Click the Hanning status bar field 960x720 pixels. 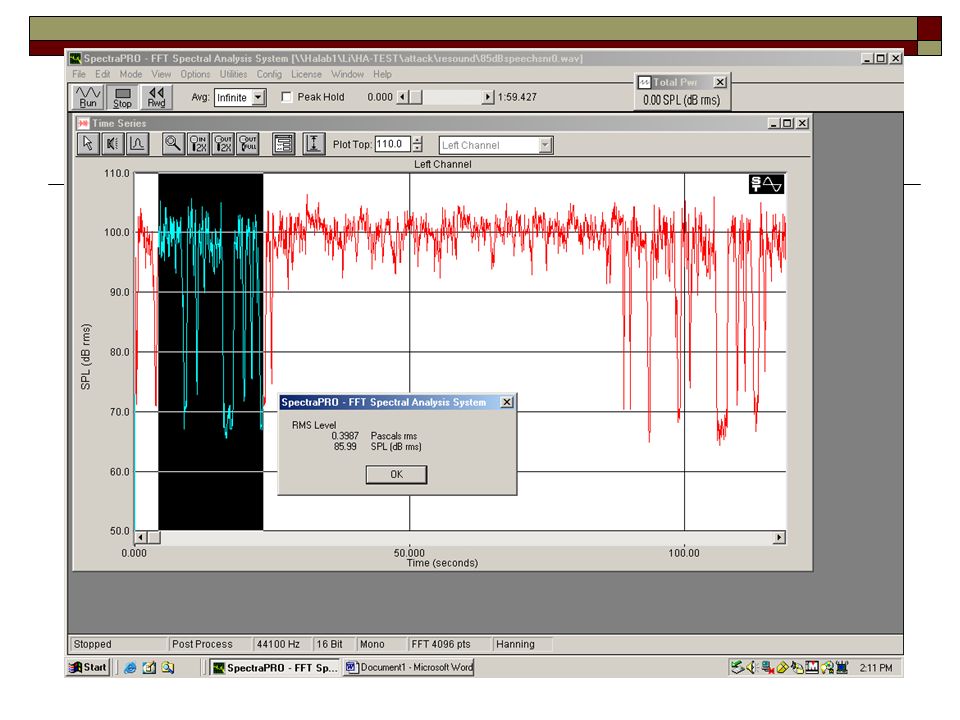coord(522,644)
